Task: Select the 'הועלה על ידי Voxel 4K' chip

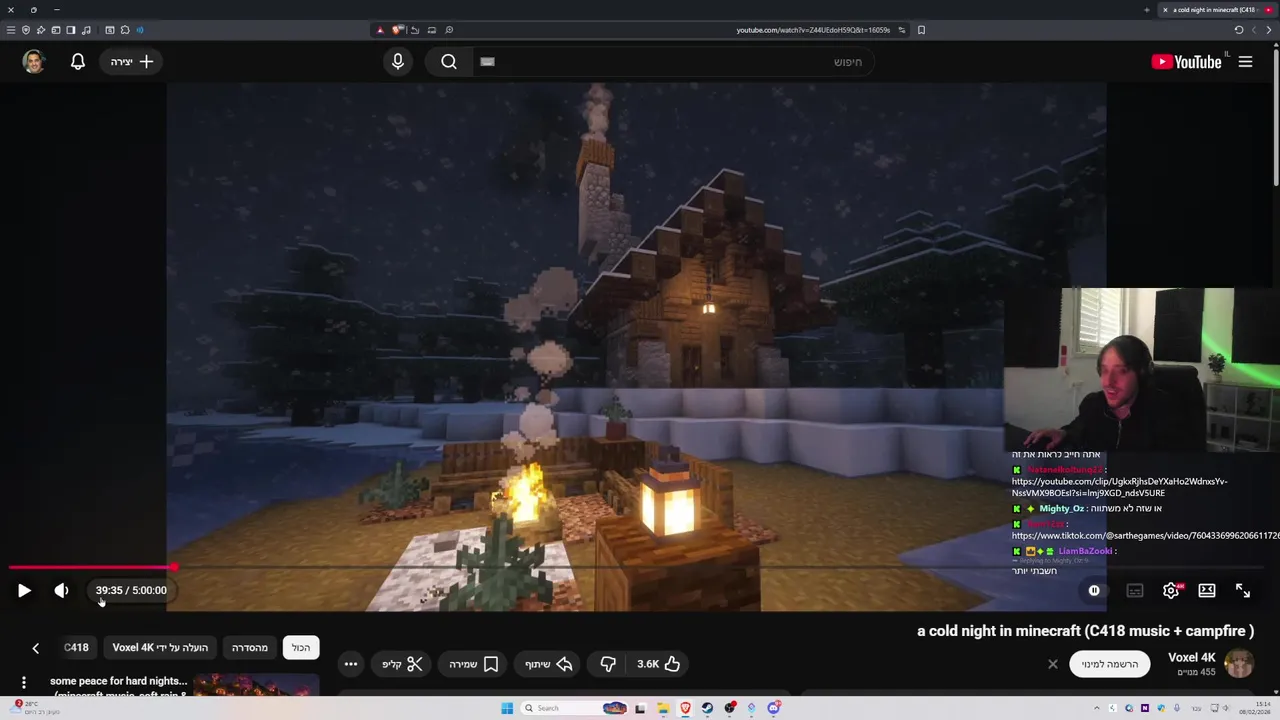Action: 160,648
